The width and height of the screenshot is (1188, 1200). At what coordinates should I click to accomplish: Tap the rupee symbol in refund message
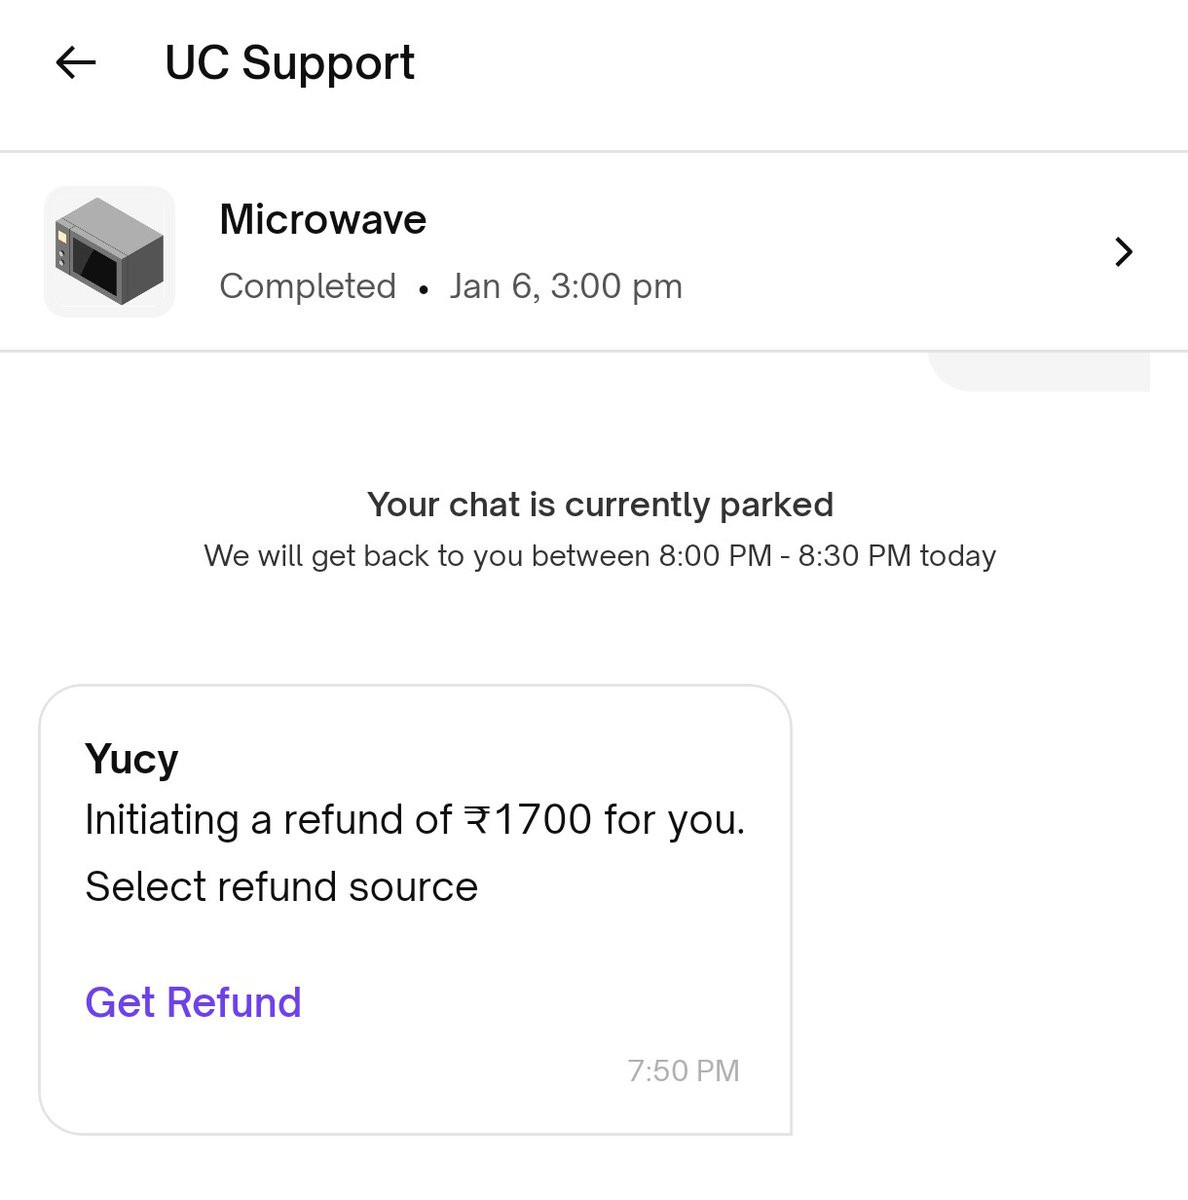(477, 820)
